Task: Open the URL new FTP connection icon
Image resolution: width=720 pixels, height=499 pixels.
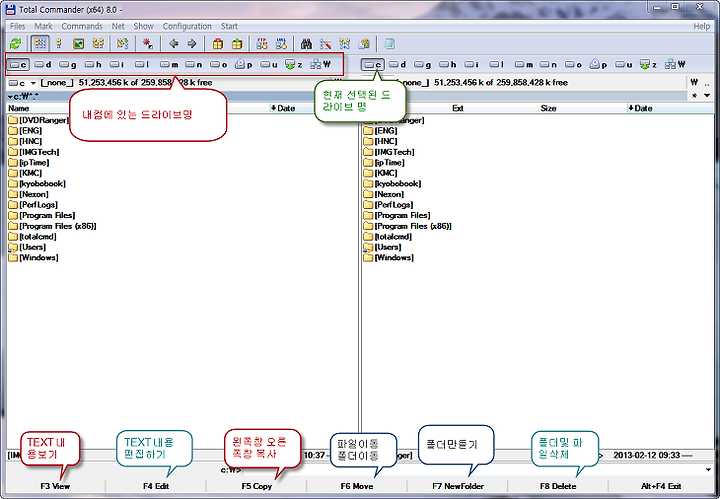Action: coord(281,44)
